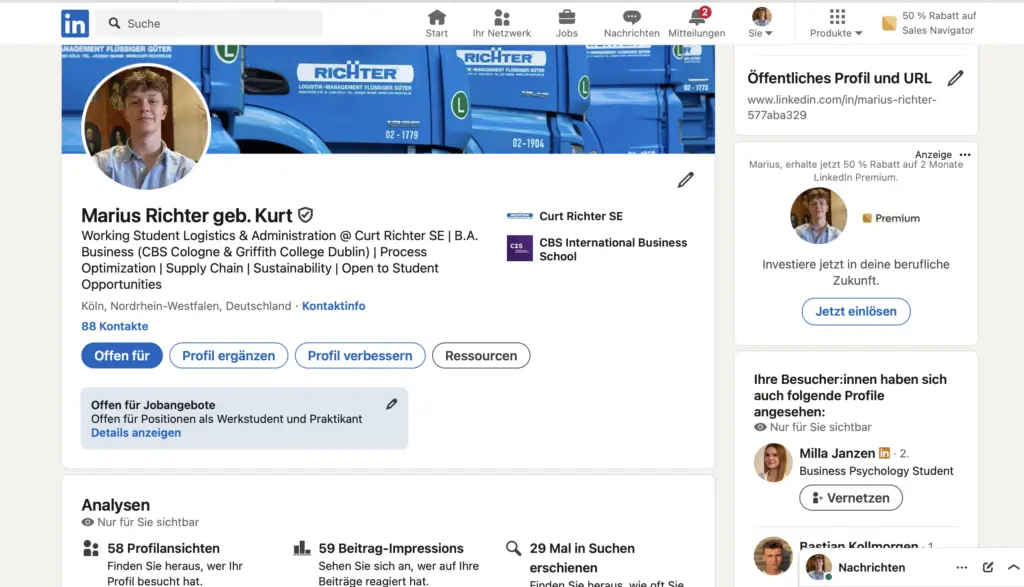The image size is (1024, 587).
Task: Click the avatar in the messaging overlay
Action: (x=818, y=567)
